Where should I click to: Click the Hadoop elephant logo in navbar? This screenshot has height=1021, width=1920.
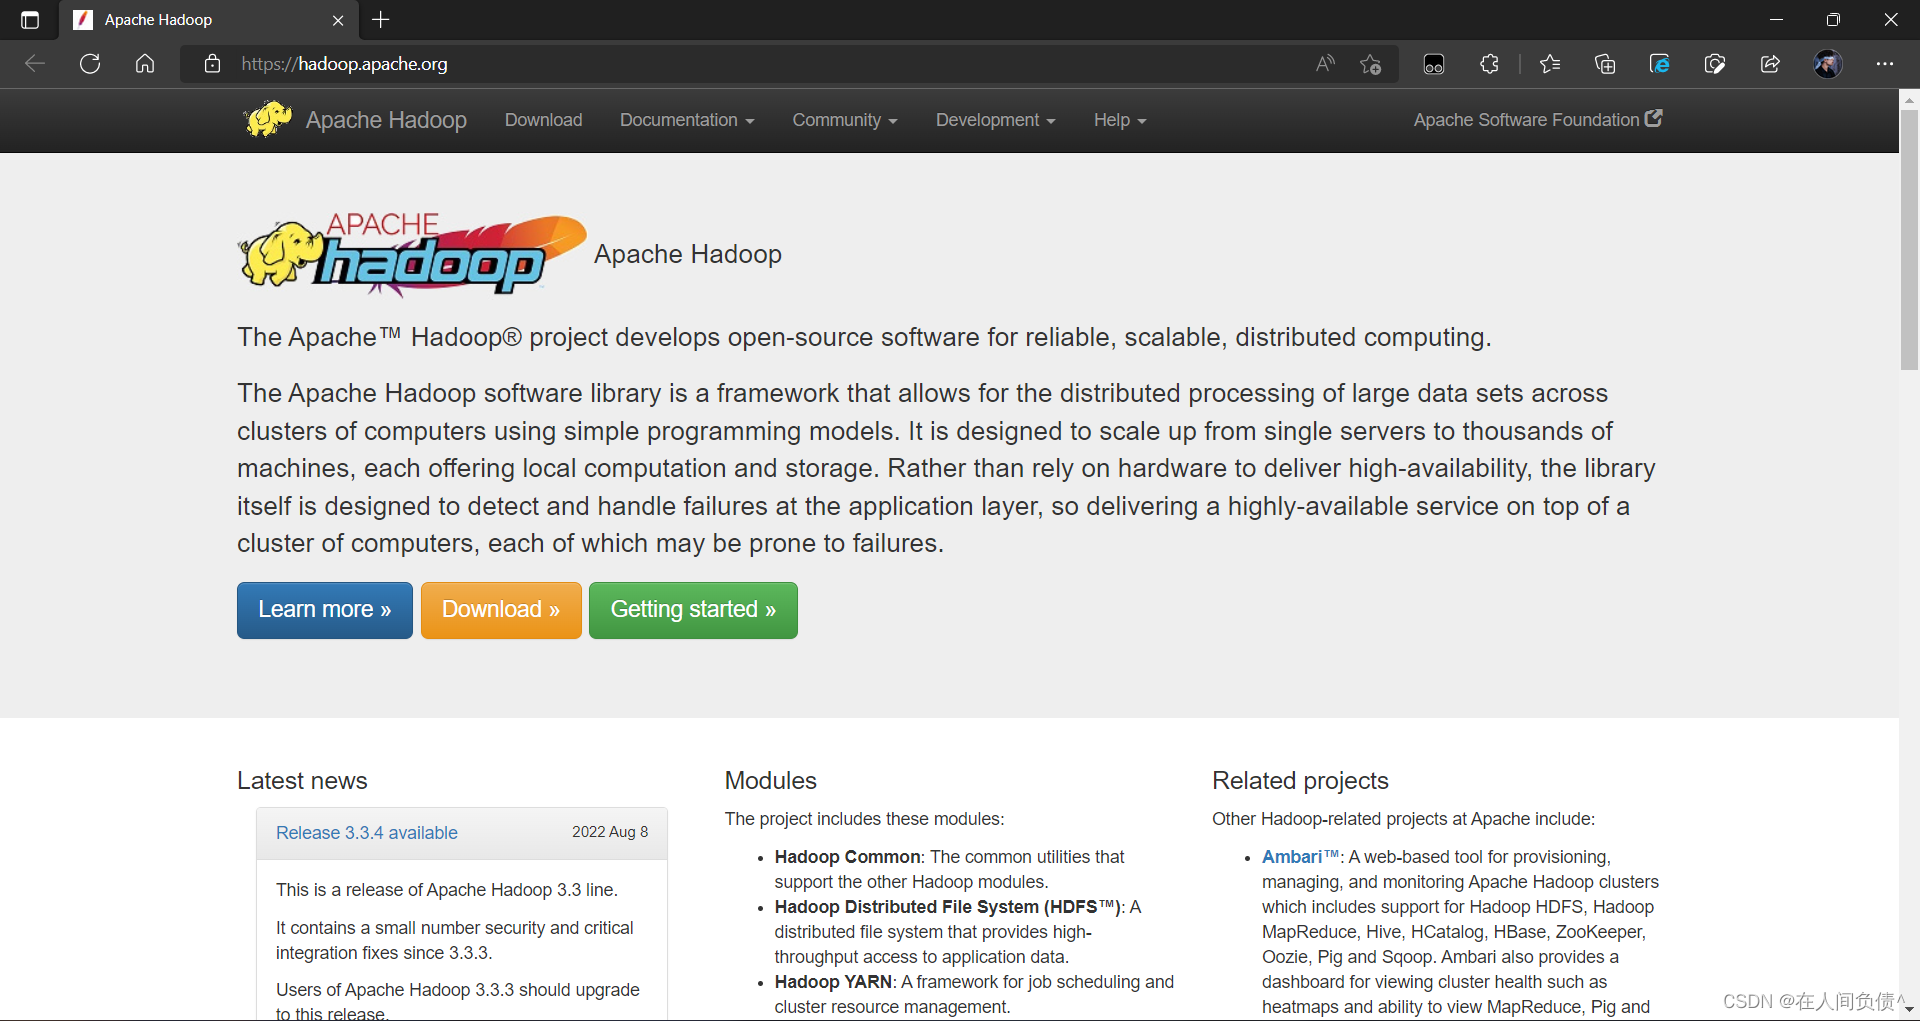267,119
